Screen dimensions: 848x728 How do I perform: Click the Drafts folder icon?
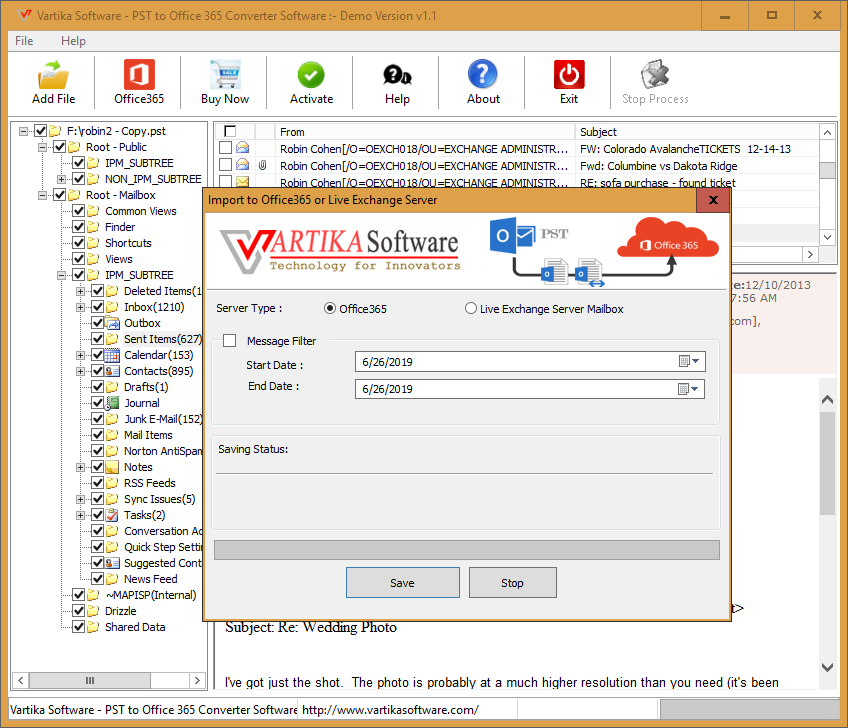tap(112, 387)
